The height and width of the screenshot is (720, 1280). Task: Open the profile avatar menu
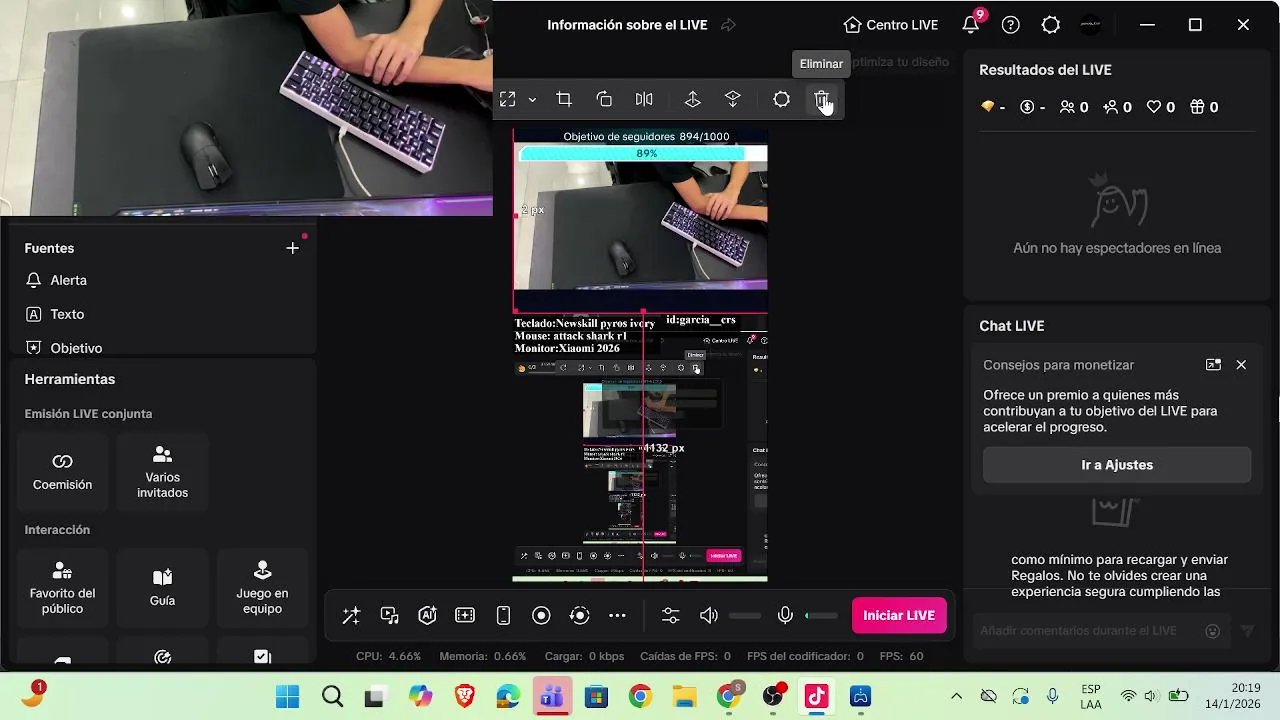point(1091,25)
